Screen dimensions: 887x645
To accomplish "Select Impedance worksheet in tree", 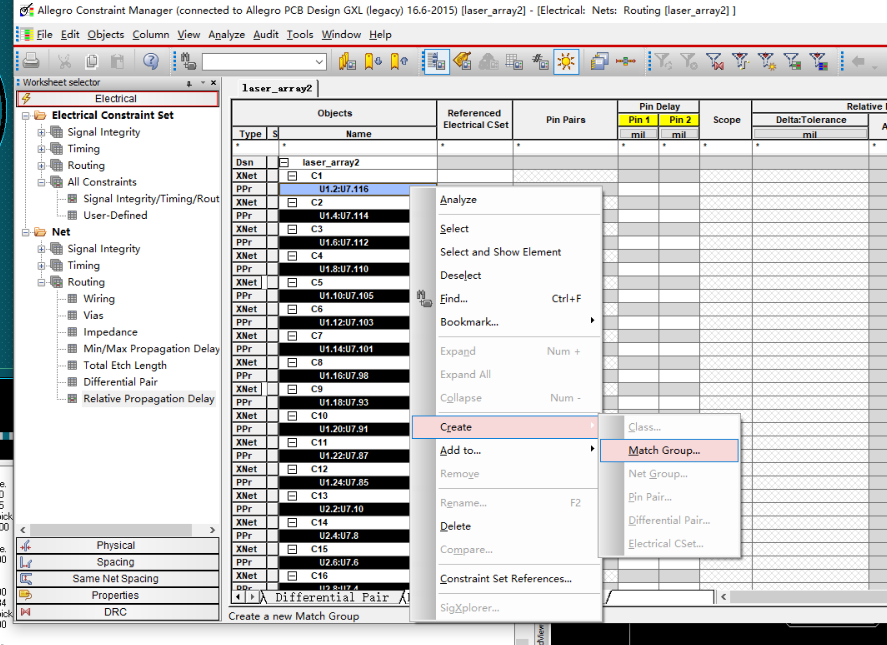I will pyautogui.click(x=110, y=332).
